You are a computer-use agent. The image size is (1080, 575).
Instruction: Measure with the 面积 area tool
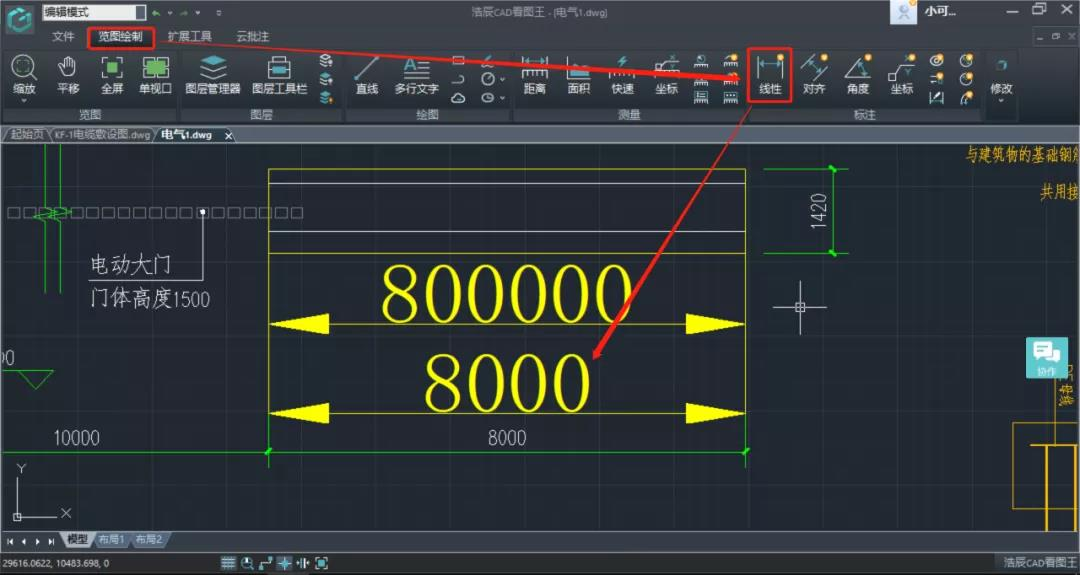click(579, 74)
